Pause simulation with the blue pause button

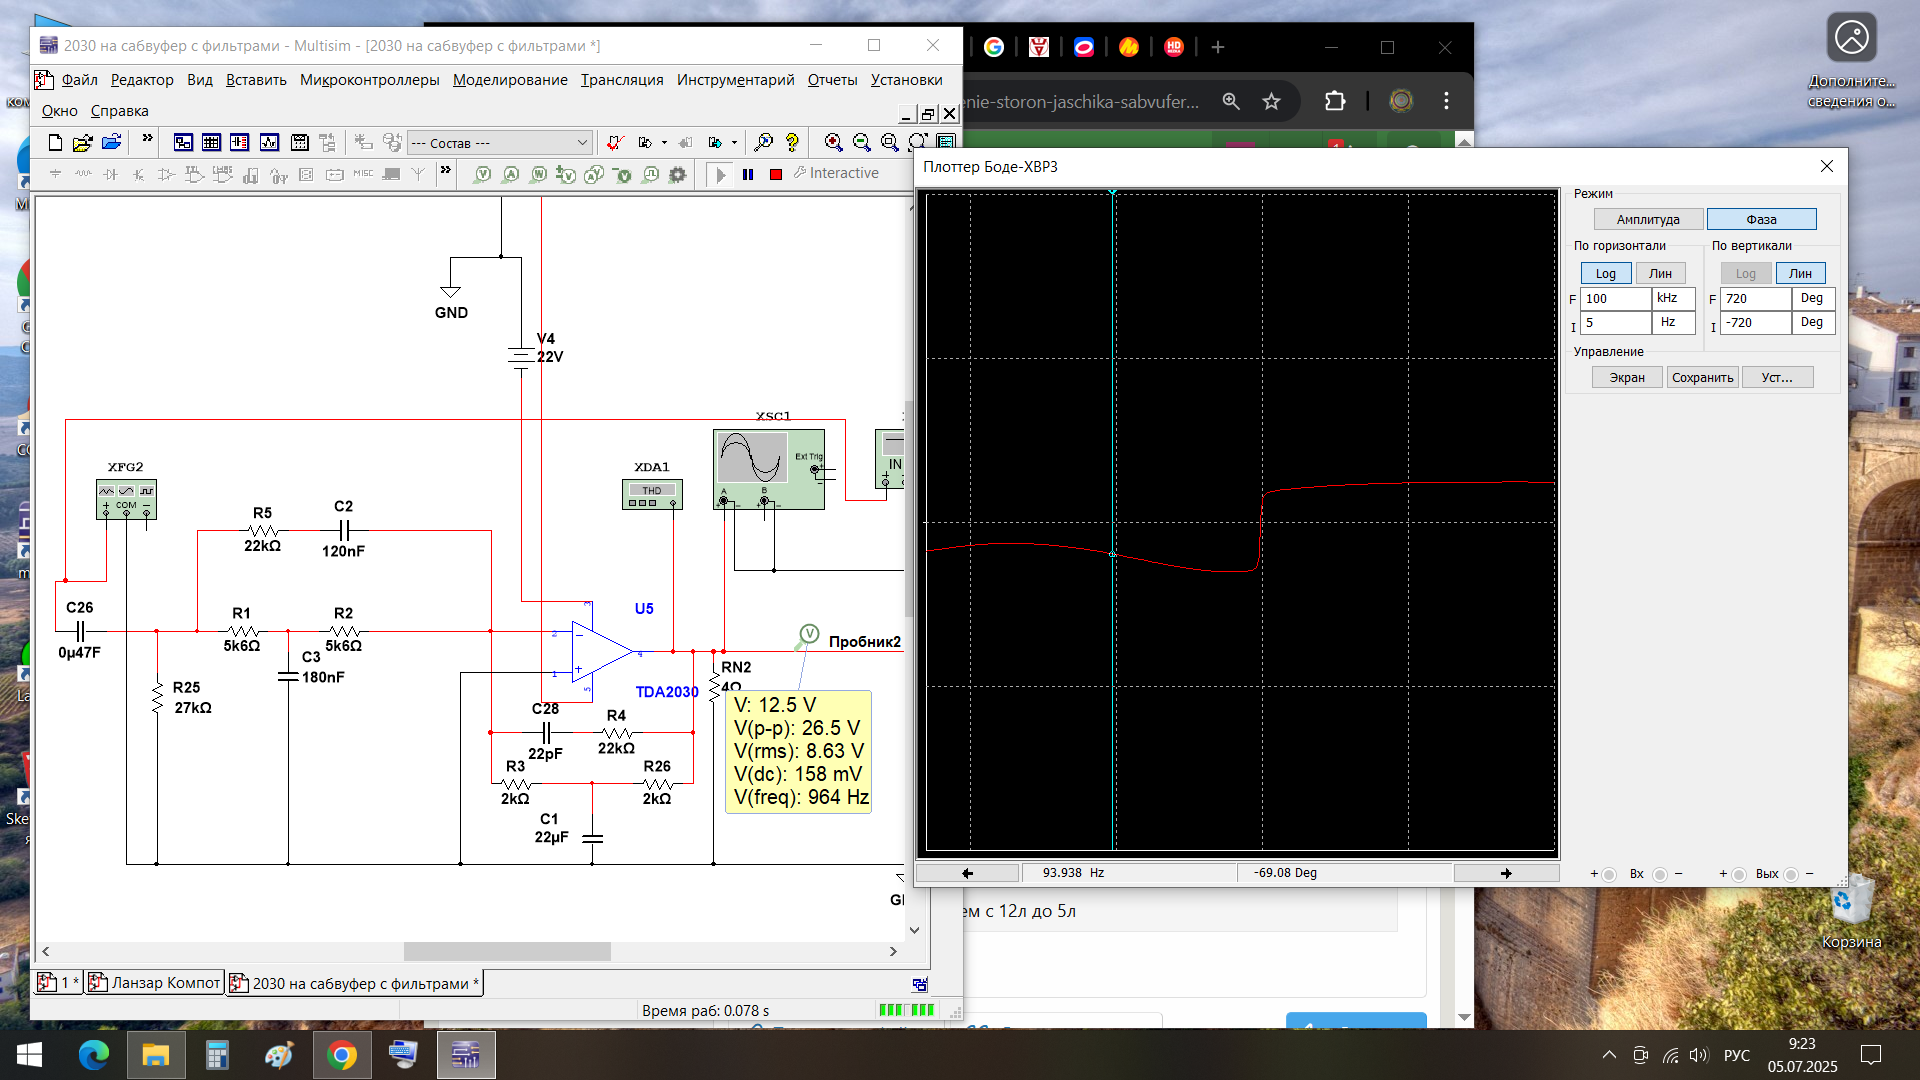pos(748,174)
